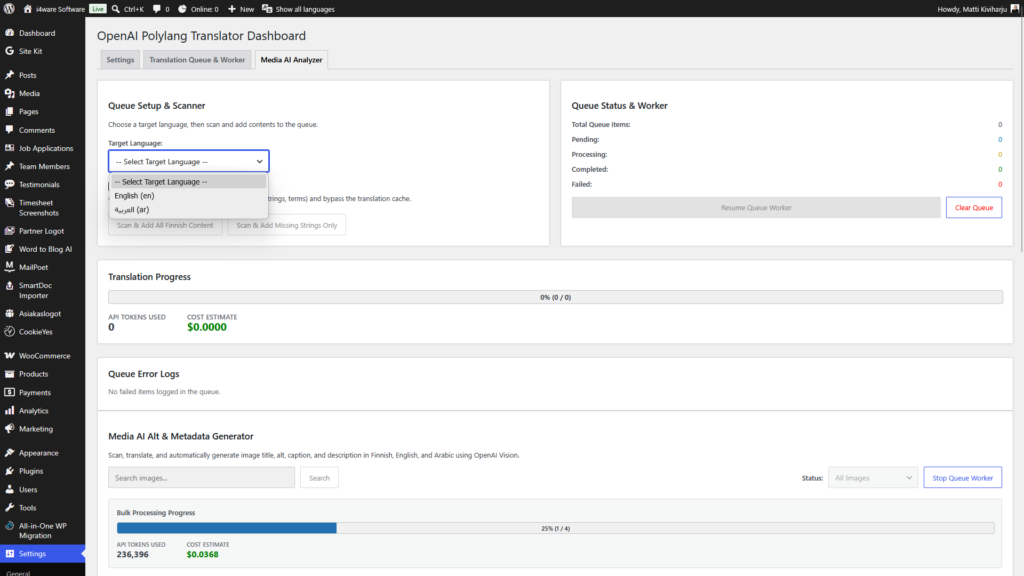Choose Arabic (ar) option

pos(189,210)
